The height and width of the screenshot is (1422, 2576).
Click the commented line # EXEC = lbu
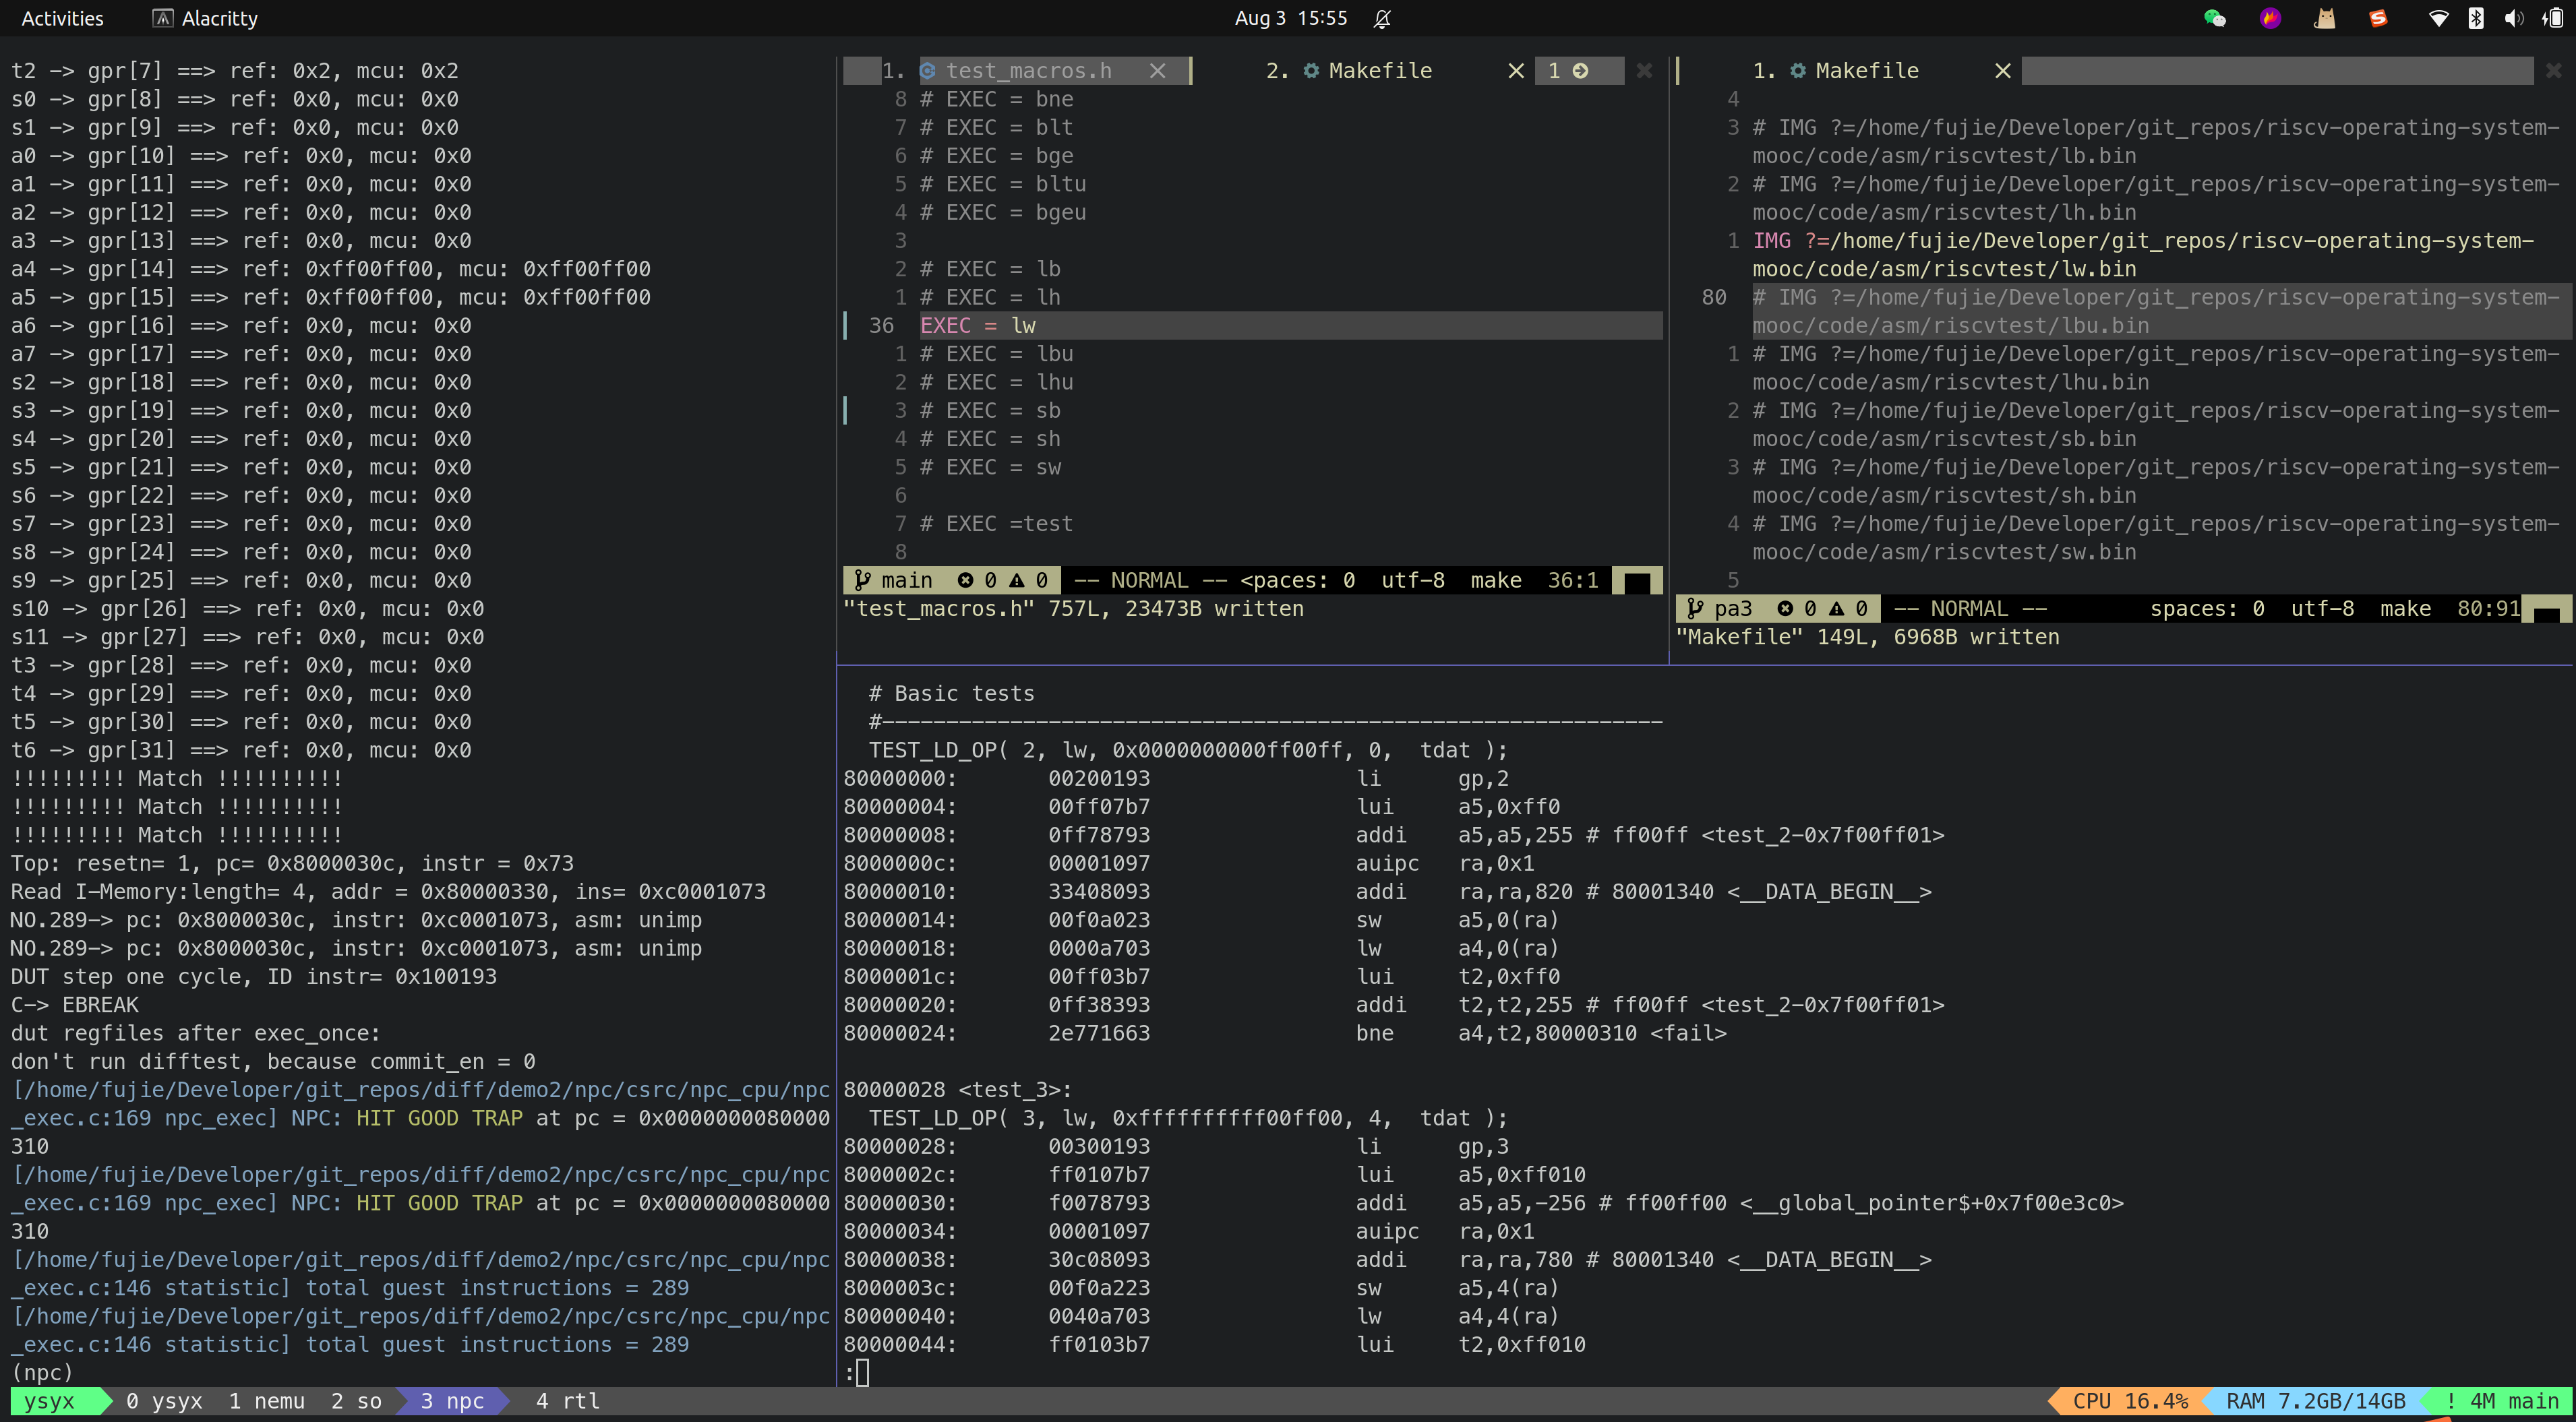996,354
